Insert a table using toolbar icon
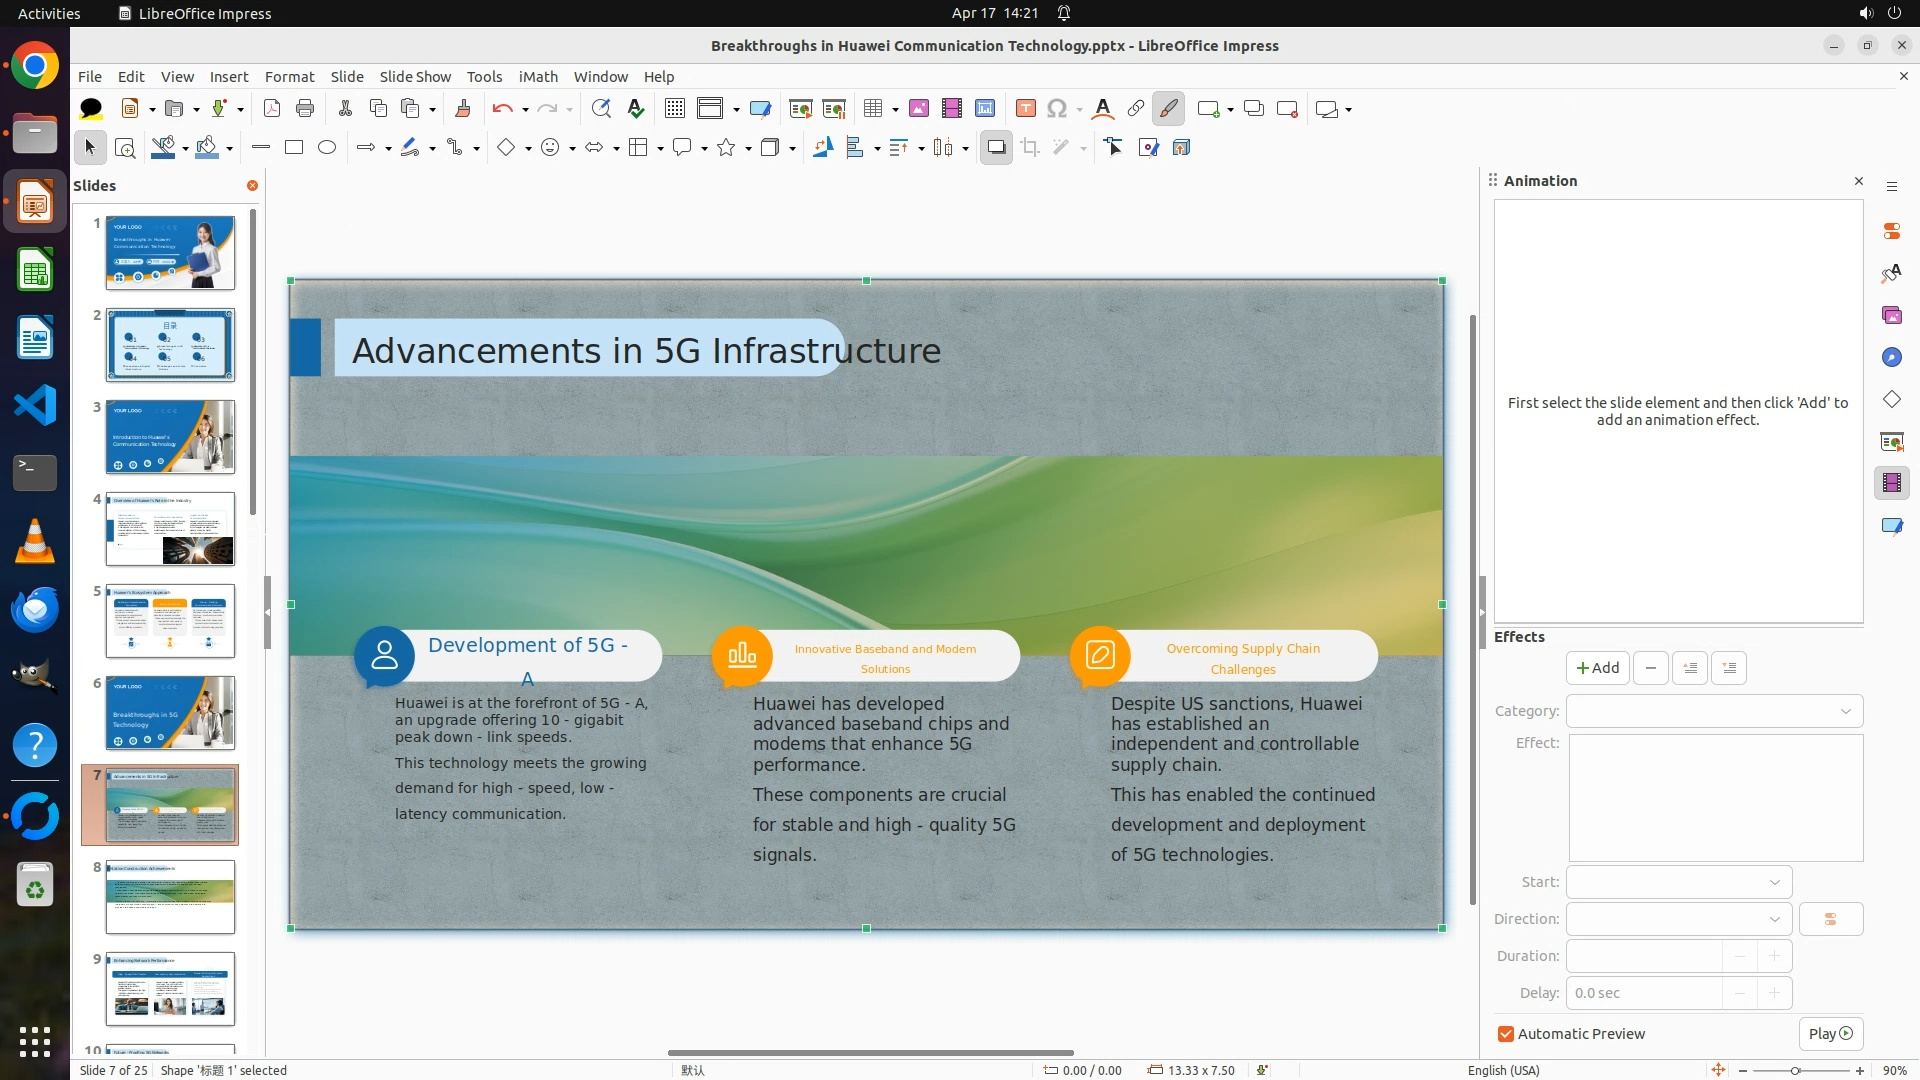The width and height of the screenshot is (1920, 1080). [x=873, y=109]
